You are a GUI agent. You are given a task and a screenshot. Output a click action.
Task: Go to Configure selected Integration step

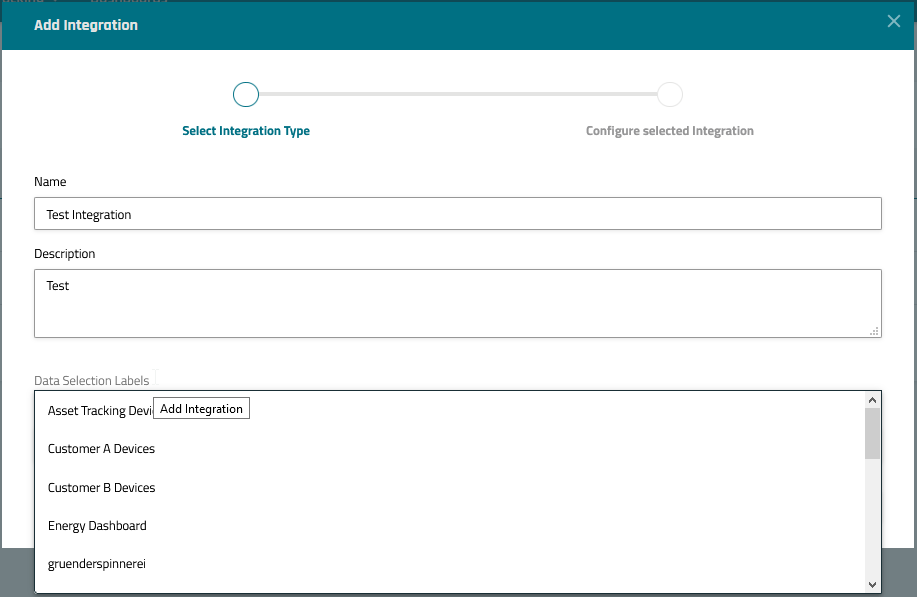tap(669, 131)
